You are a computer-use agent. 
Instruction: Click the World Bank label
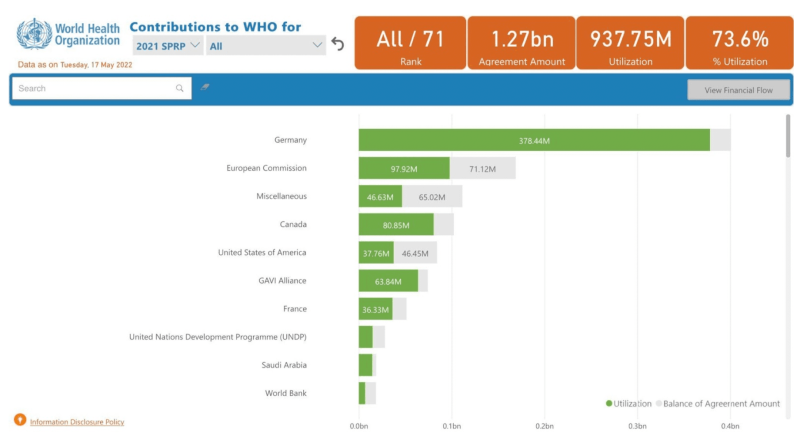tap(286, 393)
